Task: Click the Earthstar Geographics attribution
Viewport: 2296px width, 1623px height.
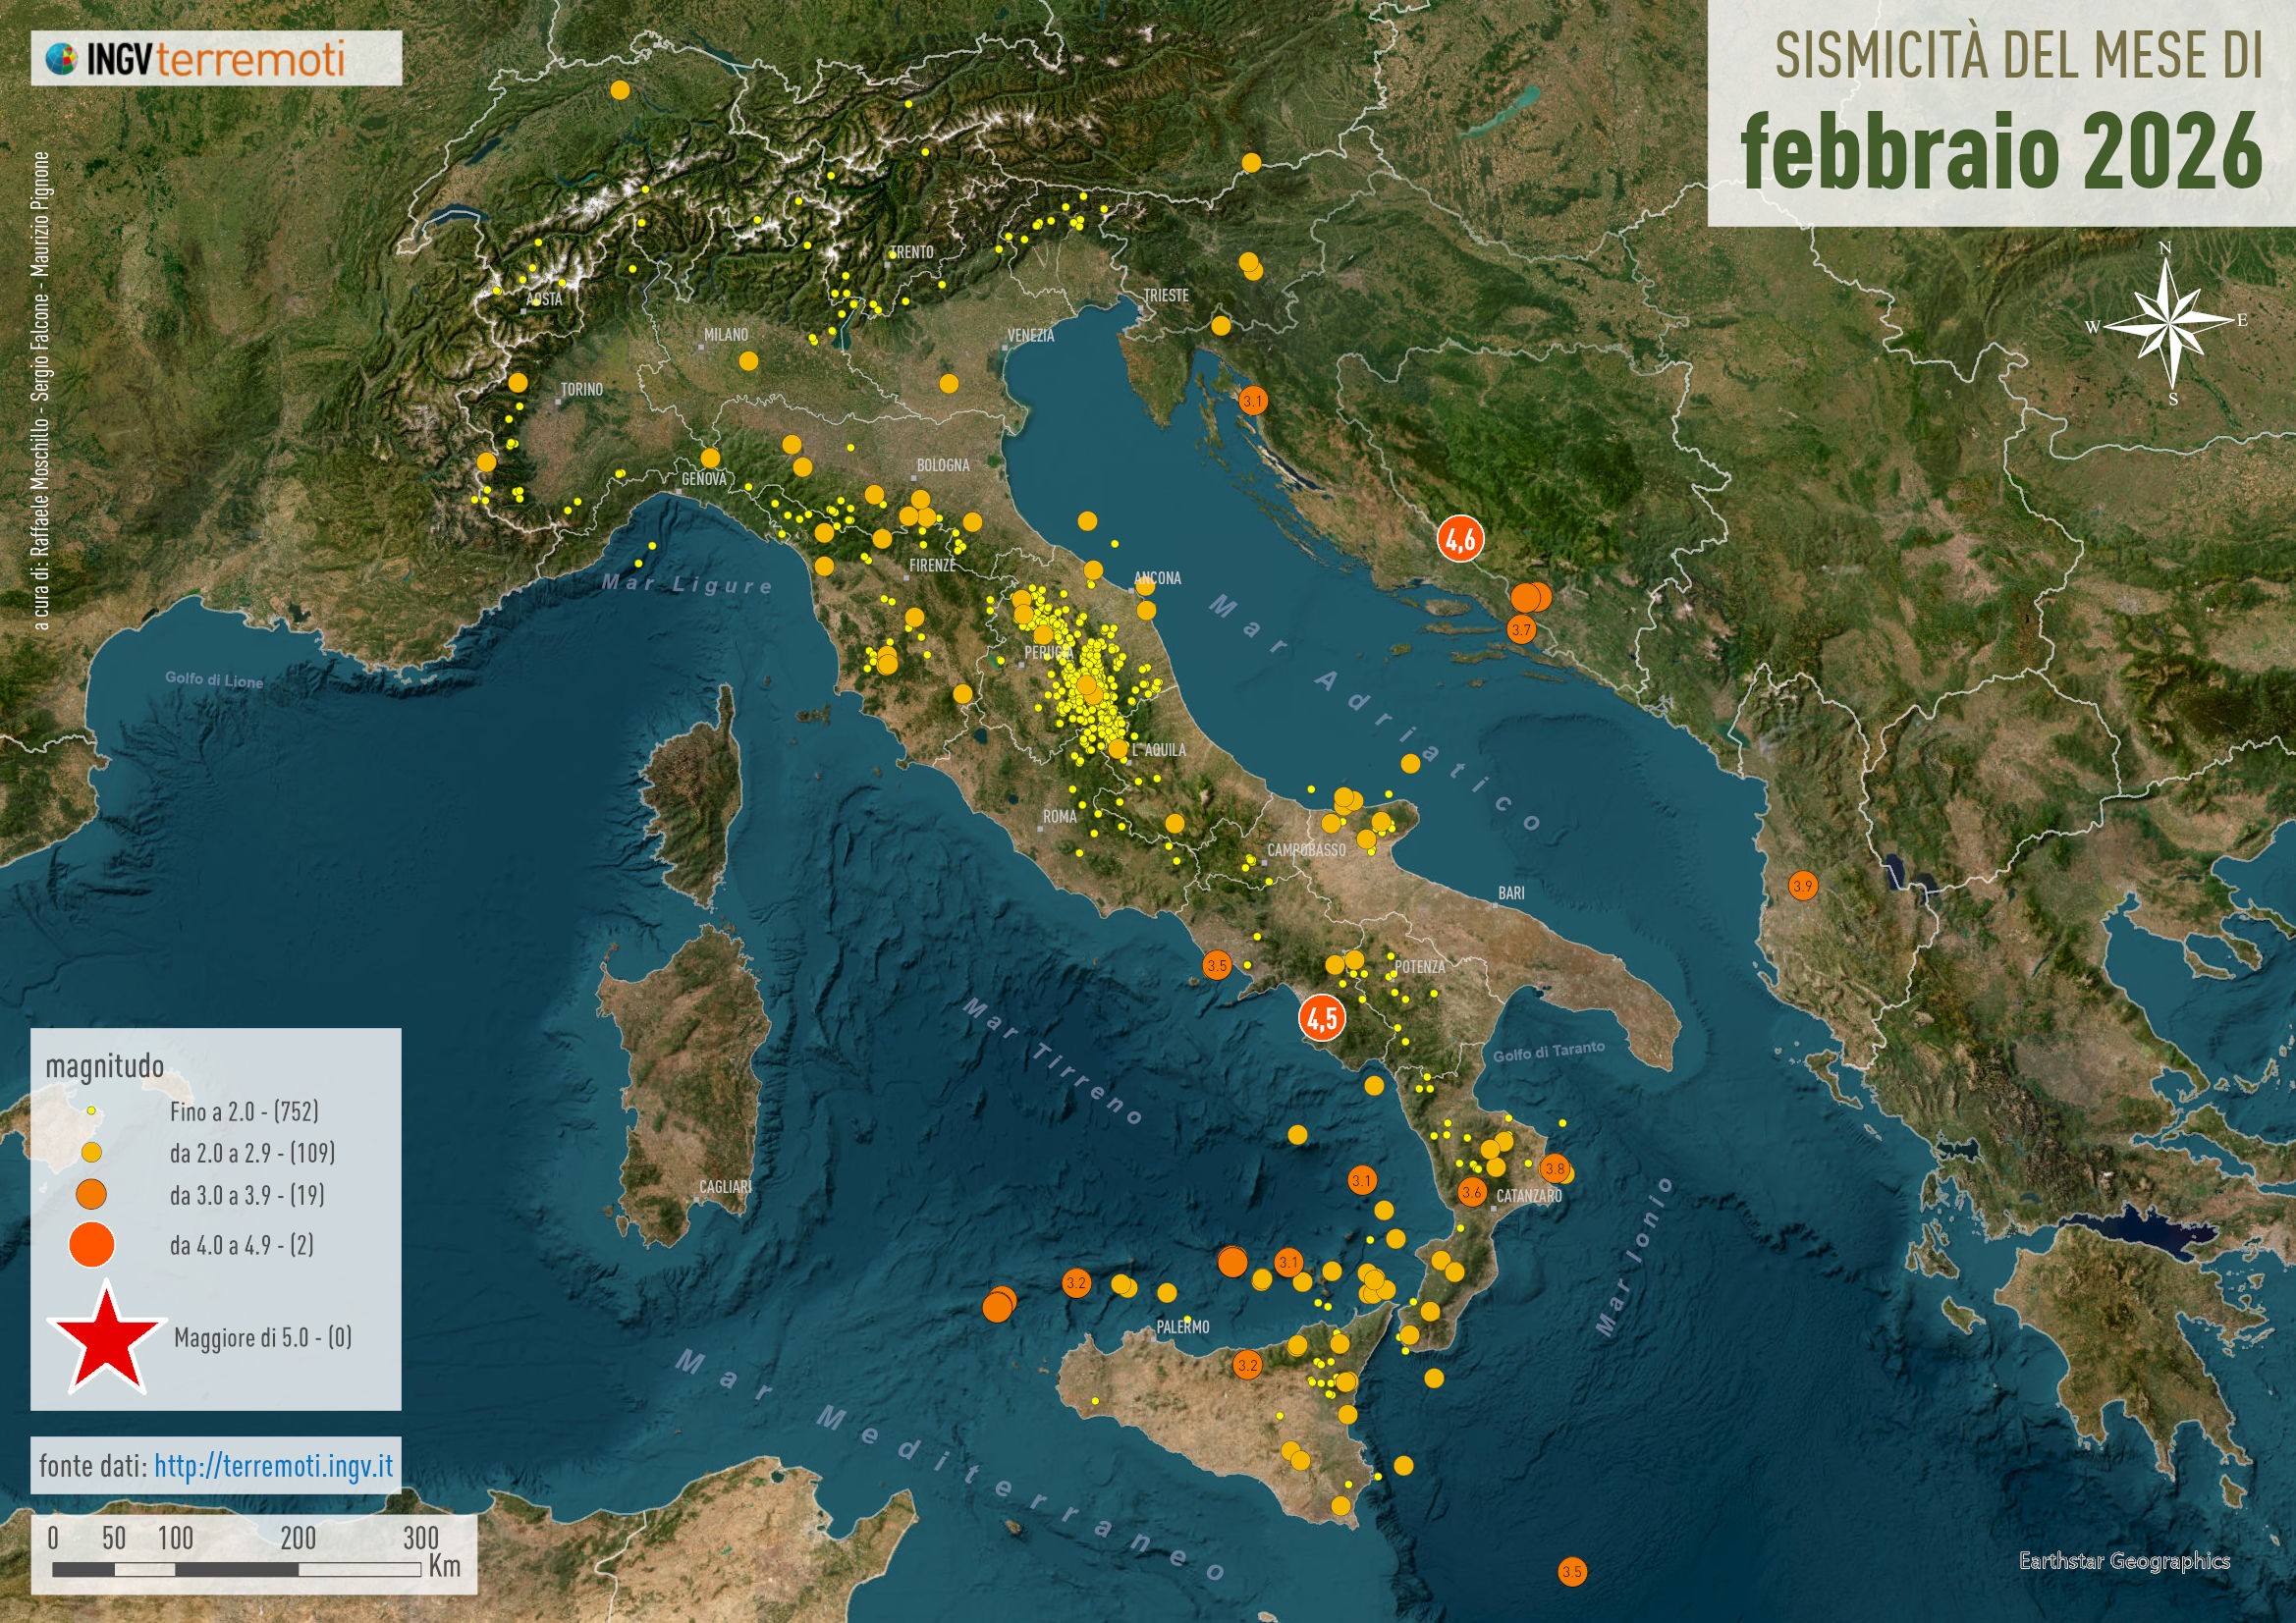Action: [x=2124, y=1561]
